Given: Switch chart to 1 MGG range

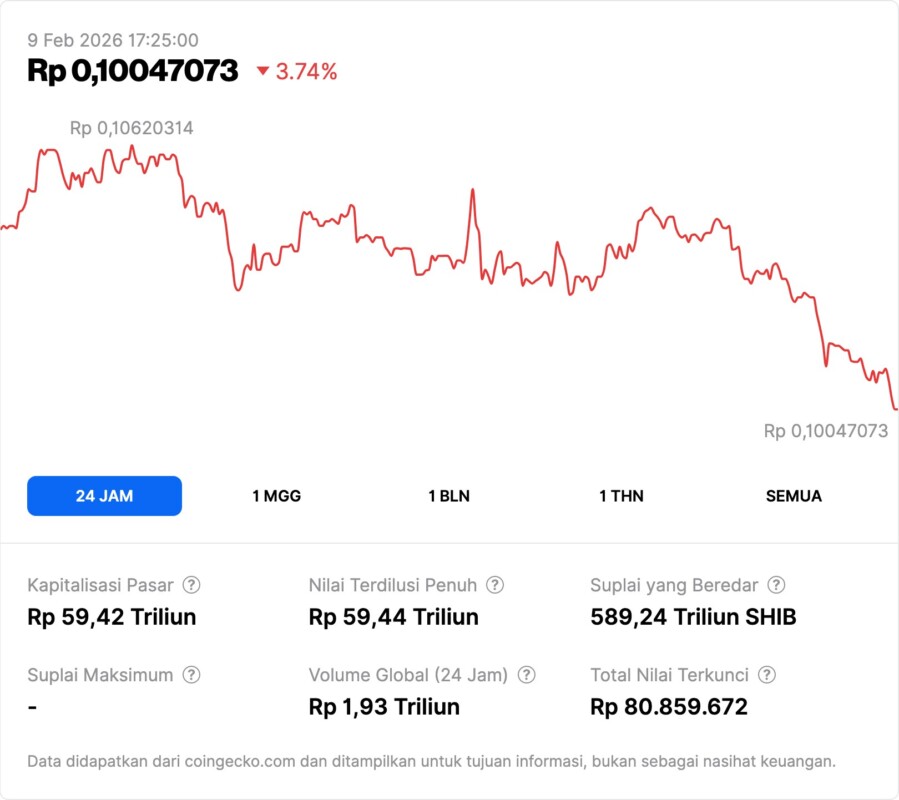Looking at the screenshot, I should pyautogui.click(x=276, y=496).
